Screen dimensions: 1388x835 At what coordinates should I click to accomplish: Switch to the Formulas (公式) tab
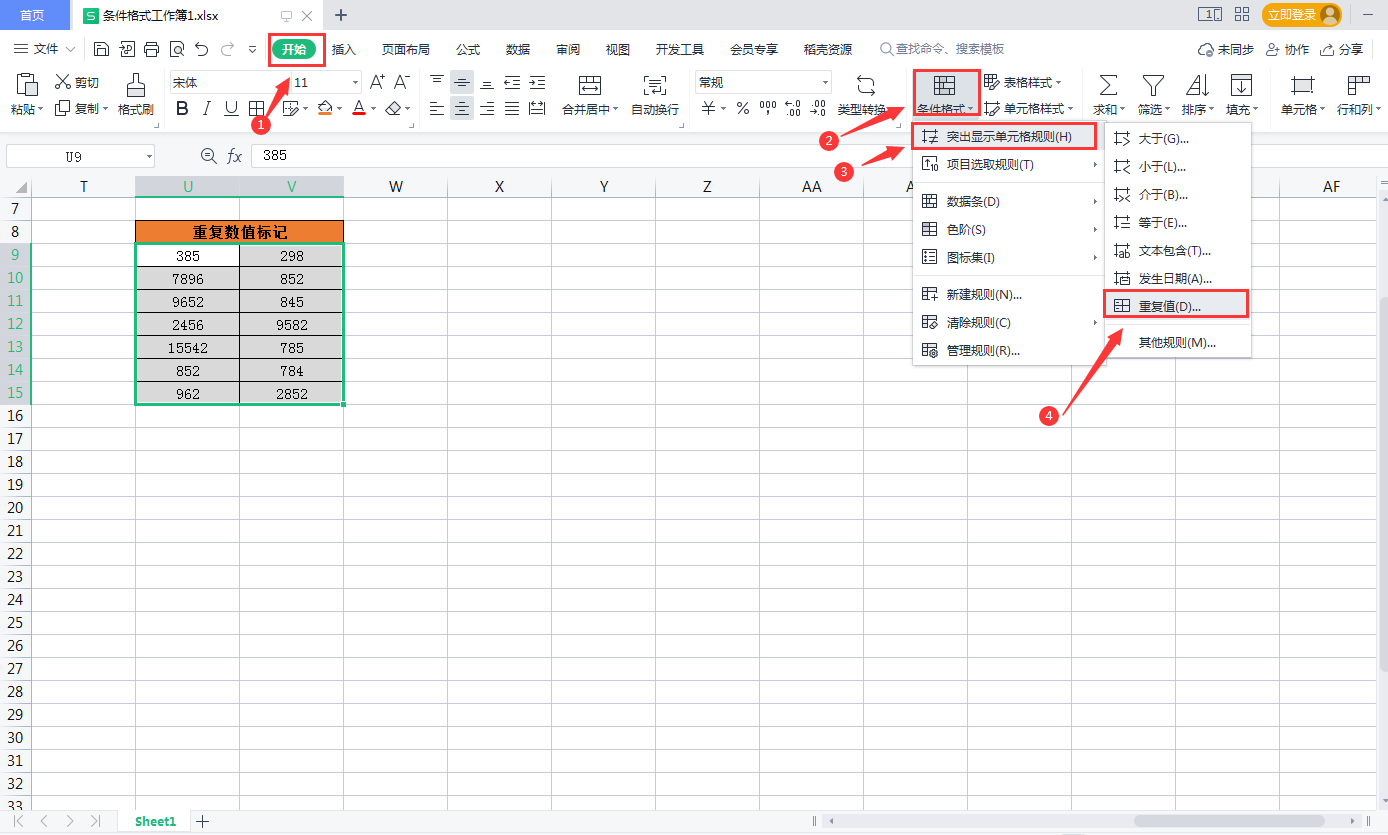[x=468, y=49]
